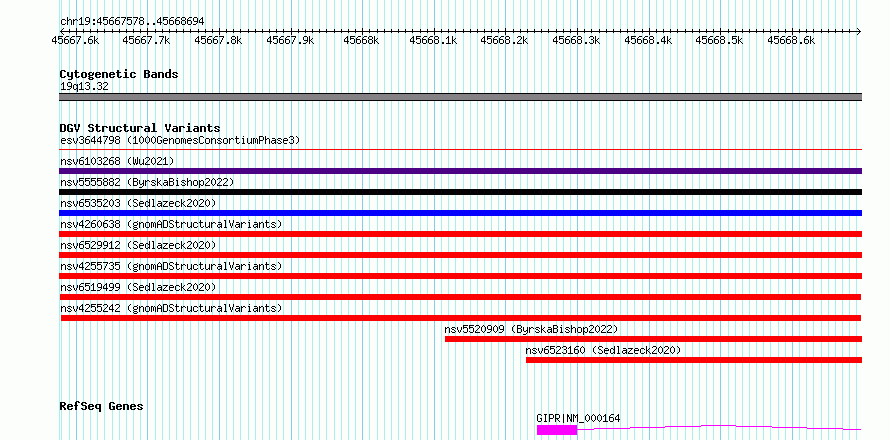
Task: Click the 45667.7k ruler tick label
Action: pos(146,40)
